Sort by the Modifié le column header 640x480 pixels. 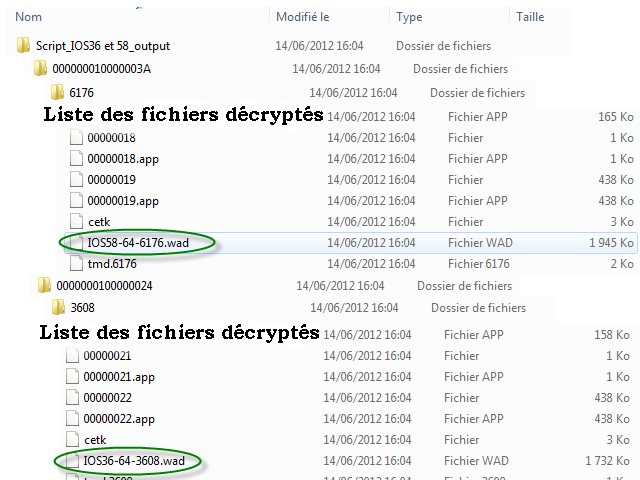(x=302, y=17)
